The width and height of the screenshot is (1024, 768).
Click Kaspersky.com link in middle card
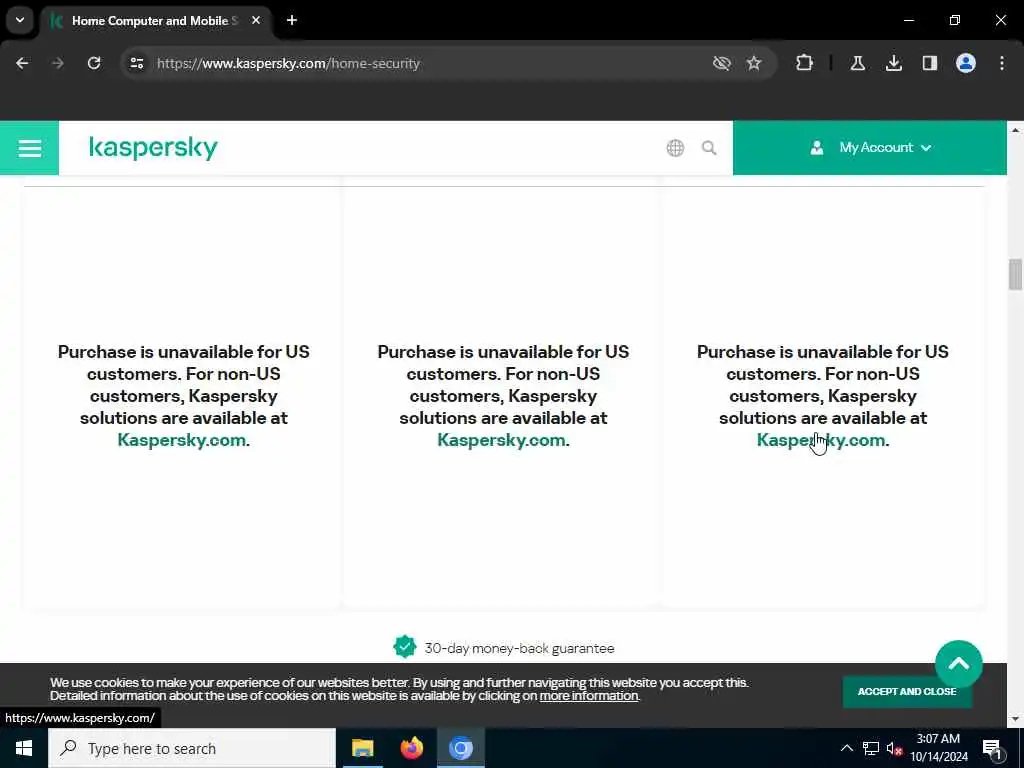501,440
